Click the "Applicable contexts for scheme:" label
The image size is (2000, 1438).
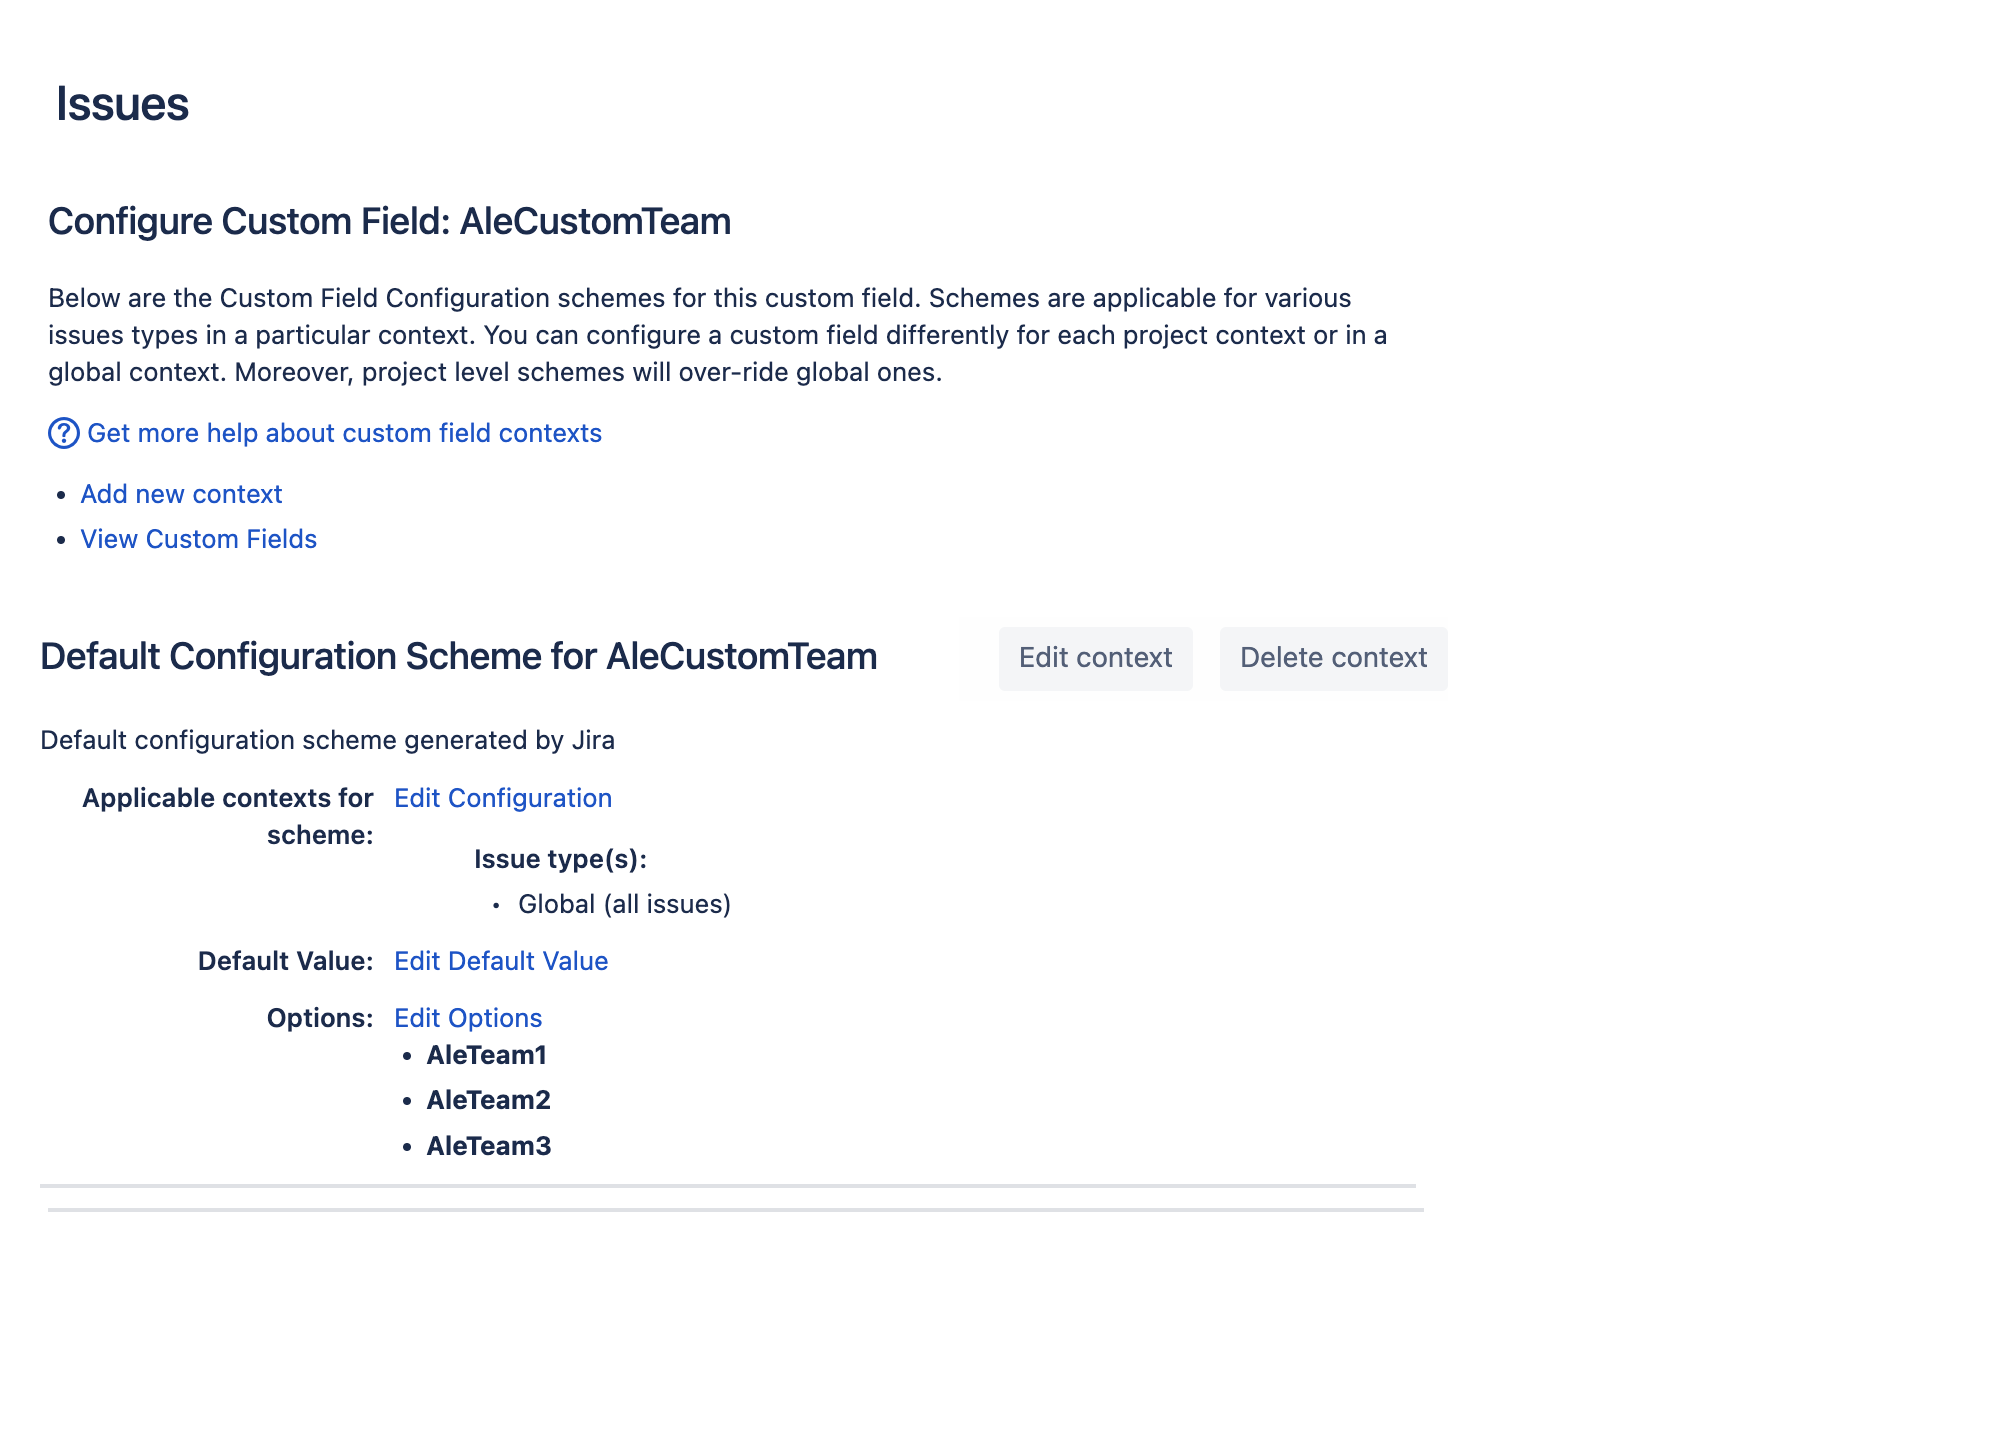pyautogui.click(x=228, y=816)
